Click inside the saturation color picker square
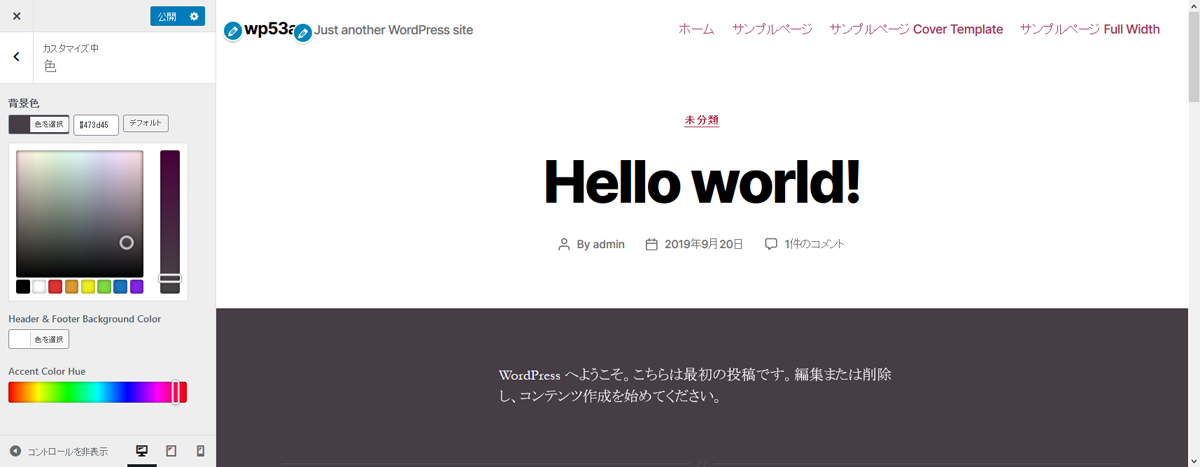 pos(80,213)
